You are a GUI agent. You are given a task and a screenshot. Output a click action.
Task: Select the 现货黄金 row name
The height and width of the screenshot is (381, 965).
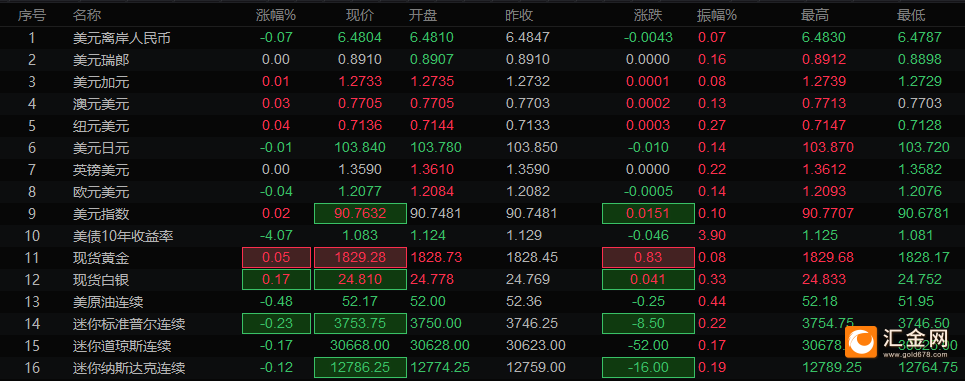coord(101,258)
